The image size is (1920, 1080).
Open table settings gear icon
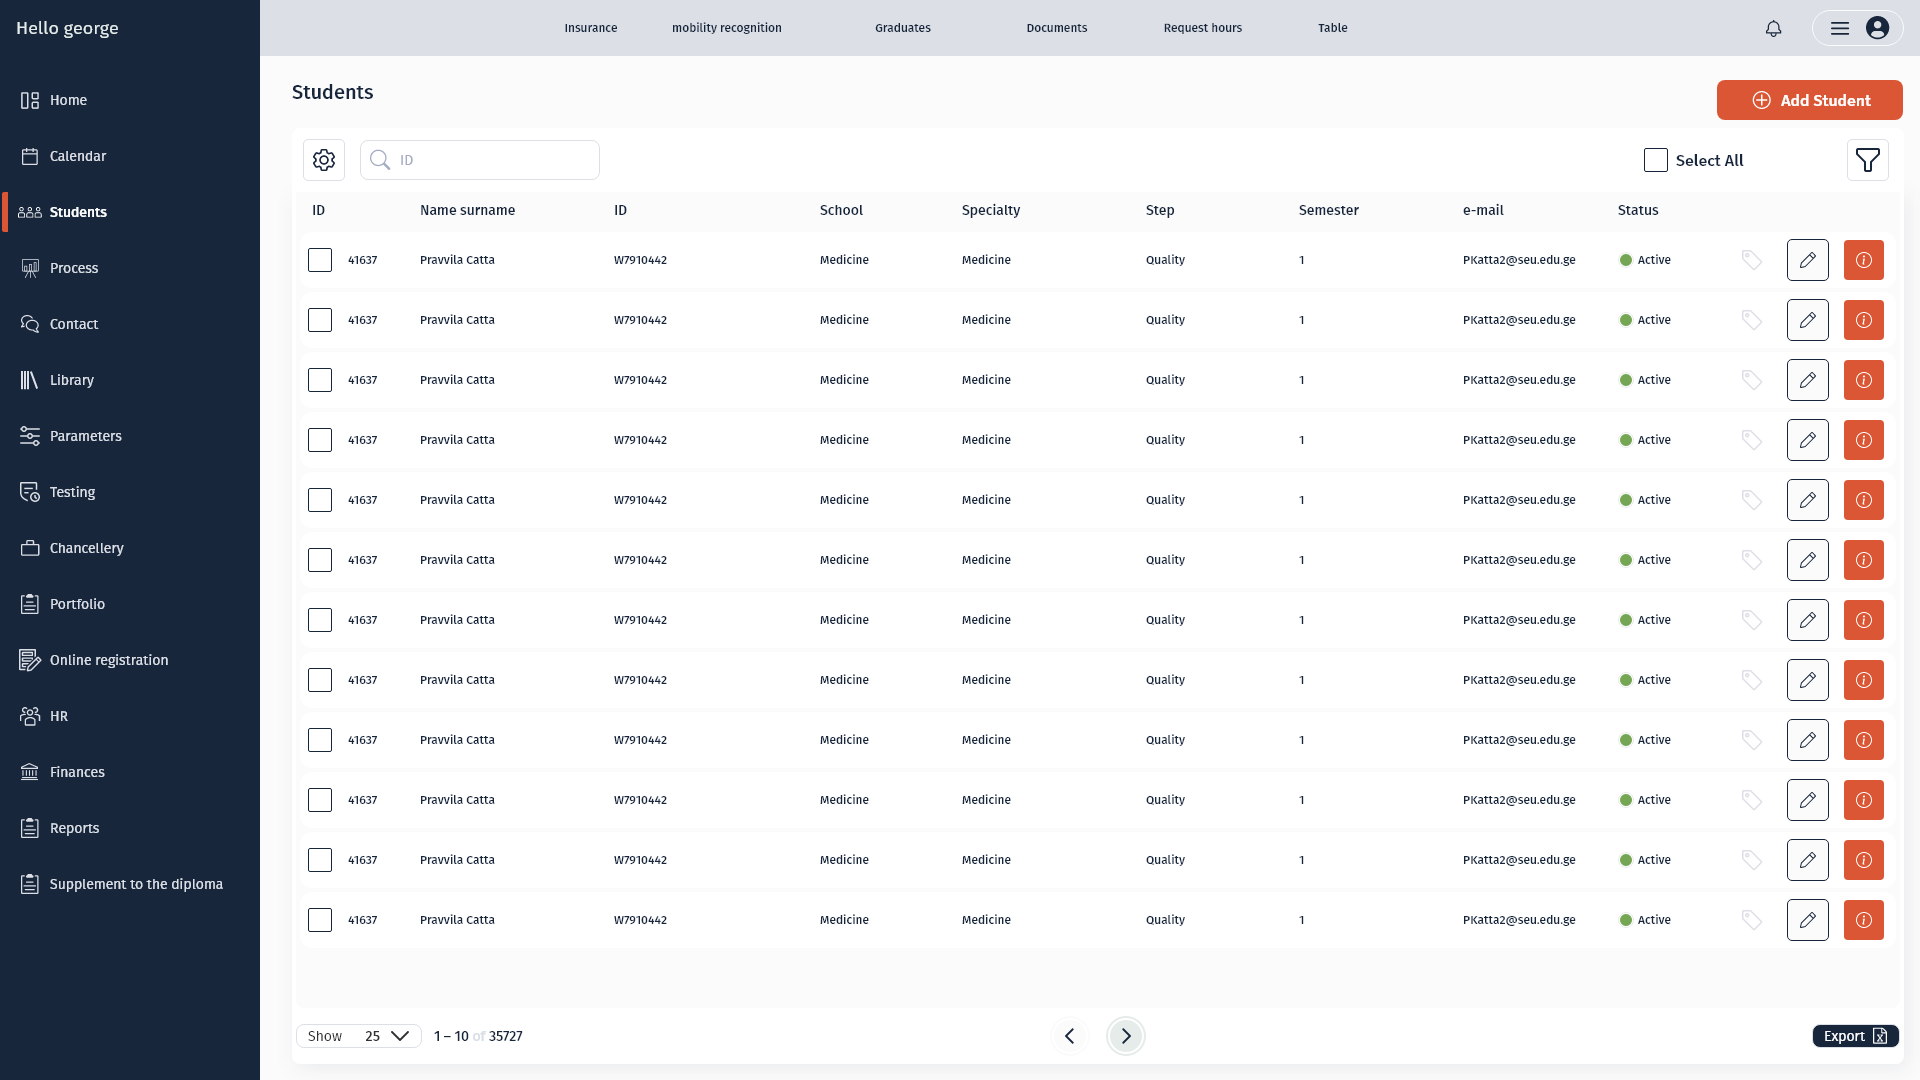[x=324, y=160]
